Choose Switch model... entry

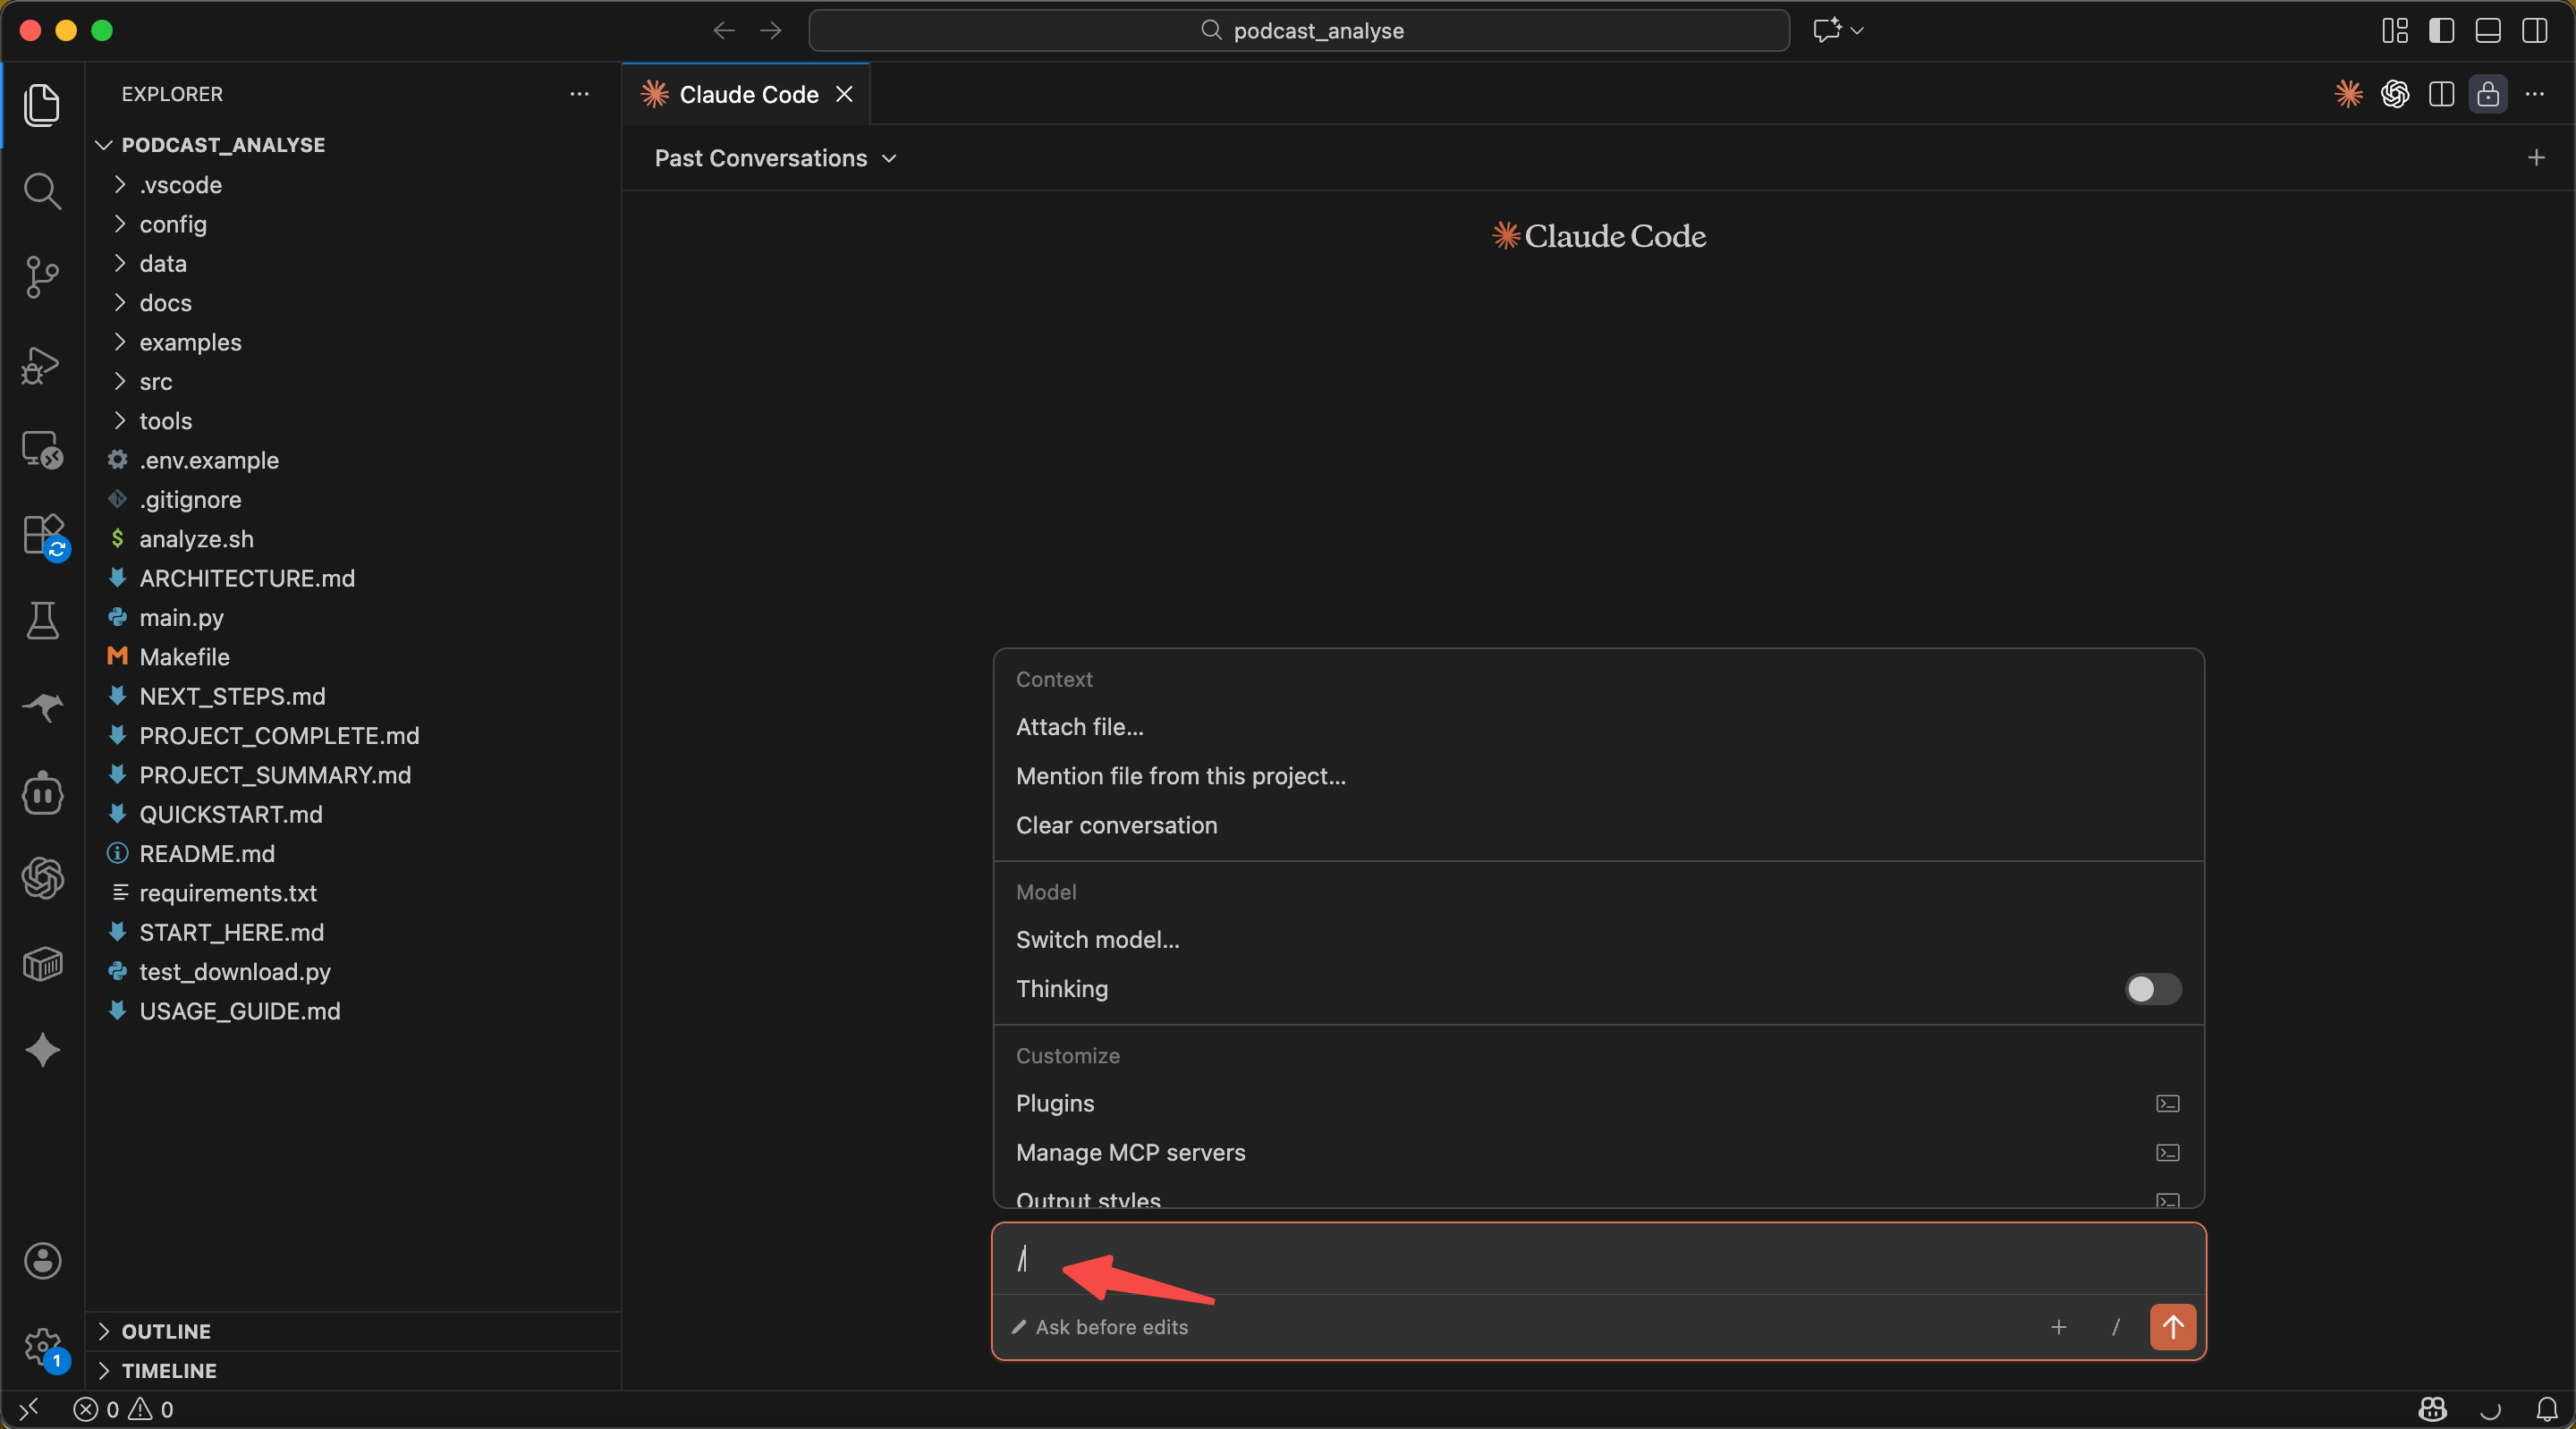[x=1598, y=939]
